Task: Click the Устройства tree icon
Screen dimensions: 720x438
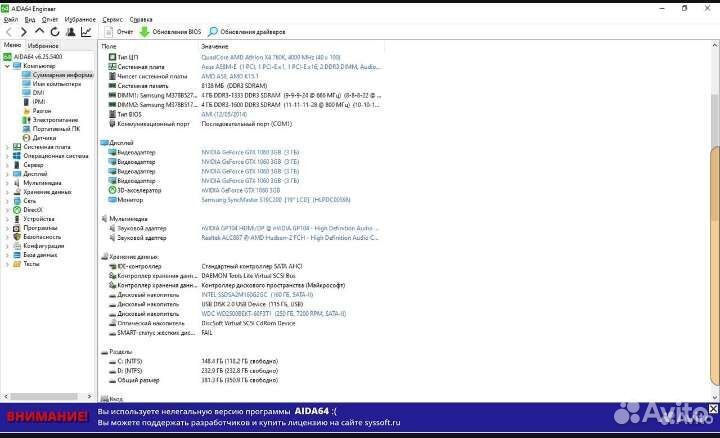Action: pos(17,219)
